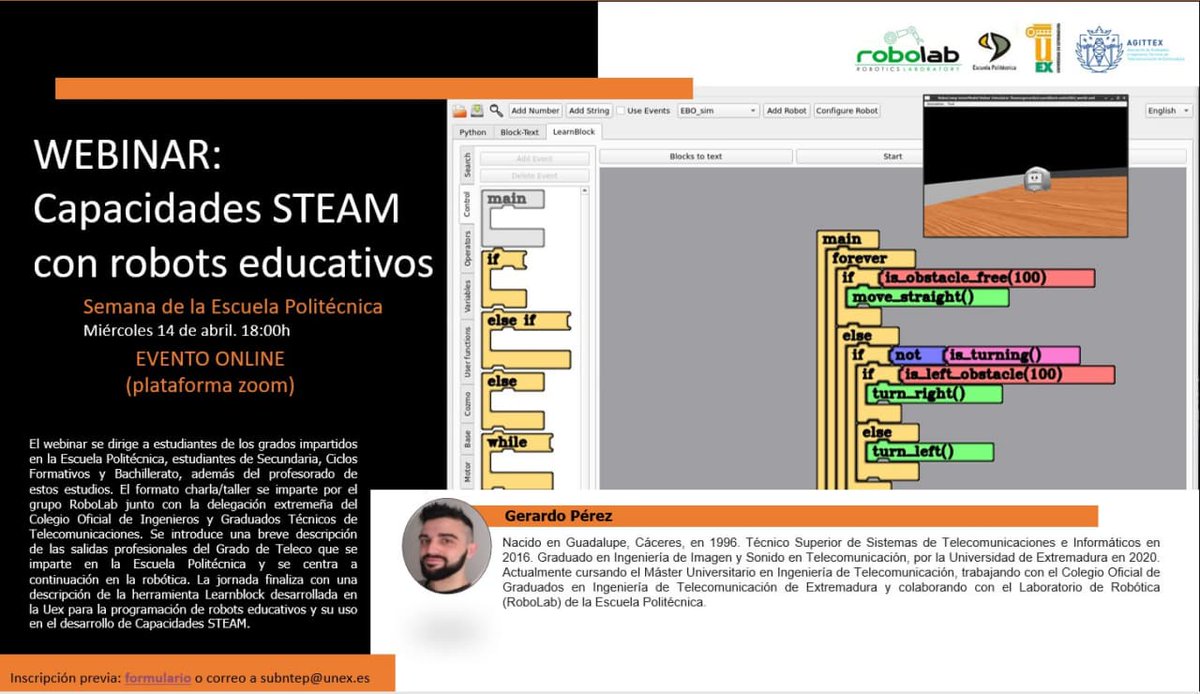Viewport: 1200px width, 694px height.
Task: Select the main block in the palette
Action: pyautogui.click(x=514, y=217)
